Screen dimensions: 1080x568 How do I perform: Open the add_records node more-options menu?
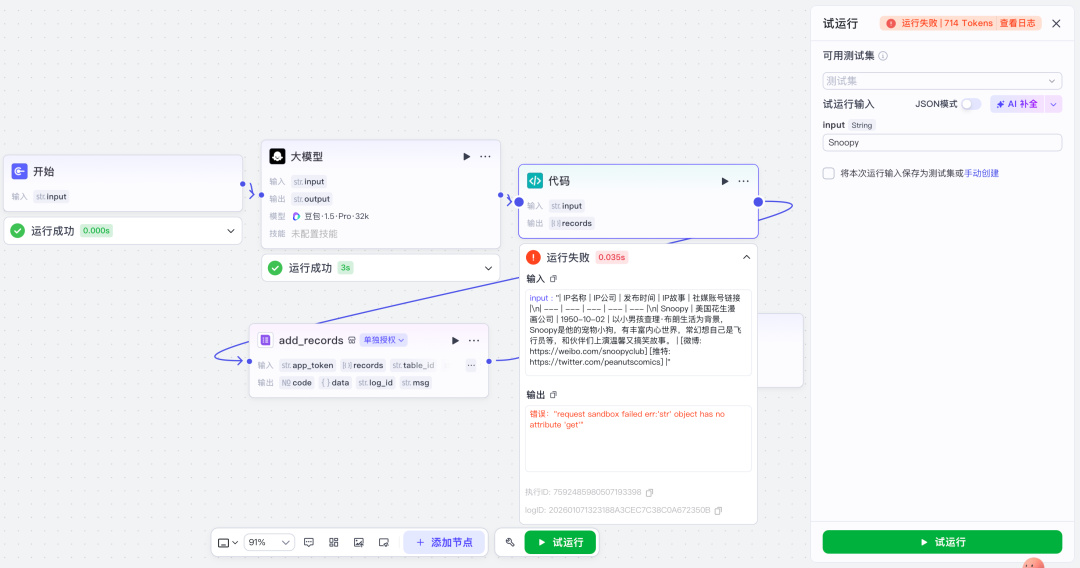(x=474, y=340)
